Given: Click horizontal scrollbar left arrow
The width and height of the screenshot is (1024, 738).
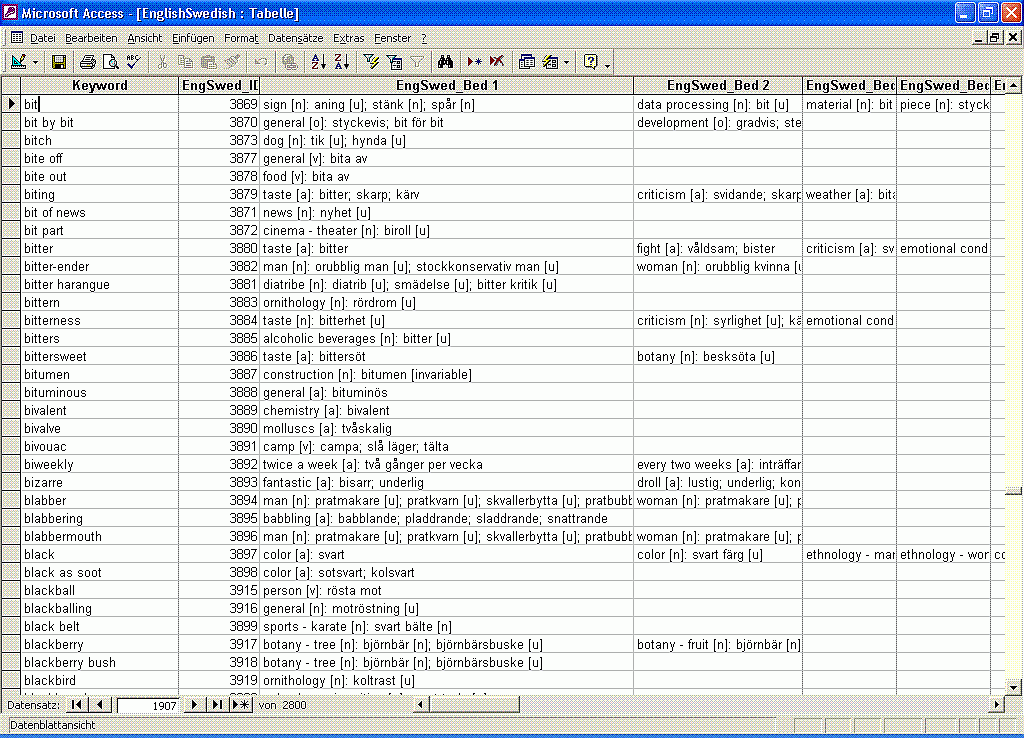Looking at the screenshot, I should (x=421, y=705).
